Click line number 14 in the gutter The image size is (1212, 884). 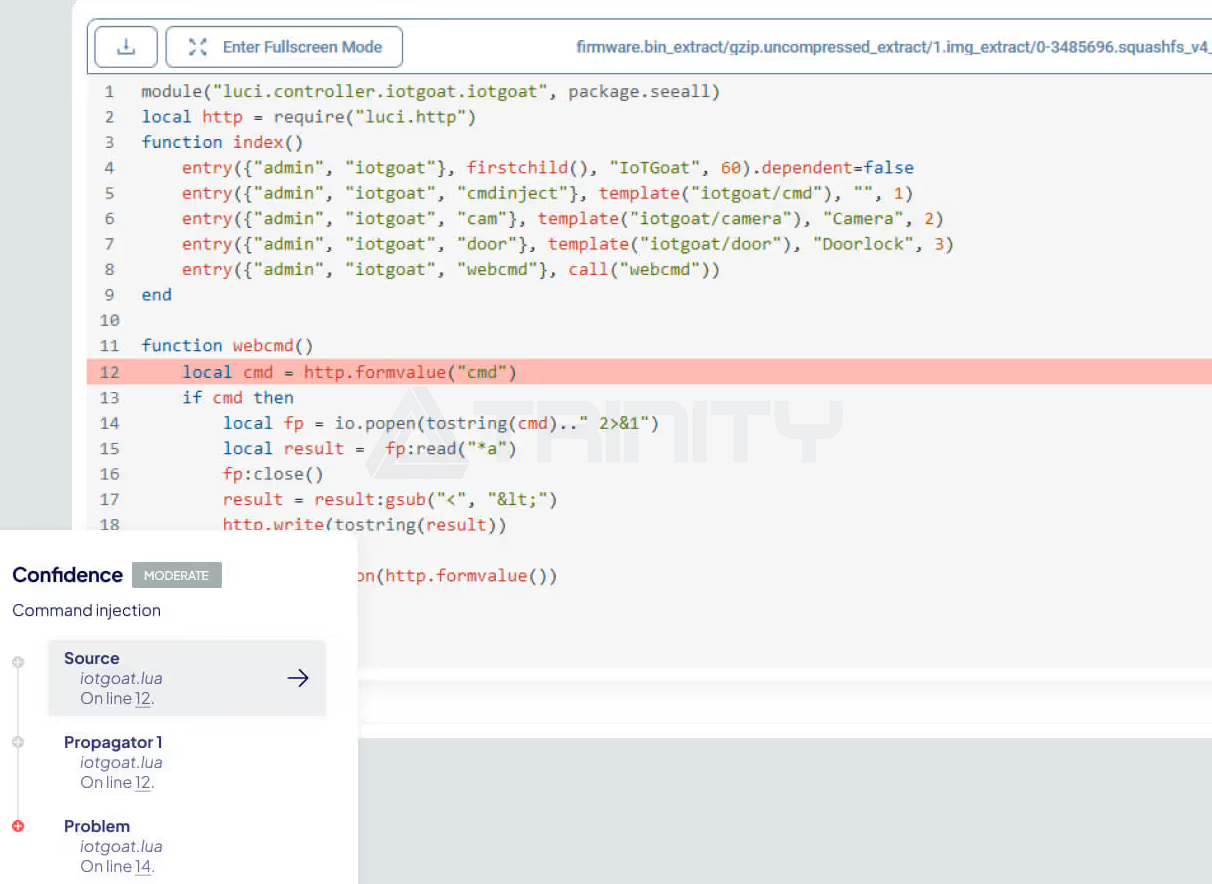110,423
